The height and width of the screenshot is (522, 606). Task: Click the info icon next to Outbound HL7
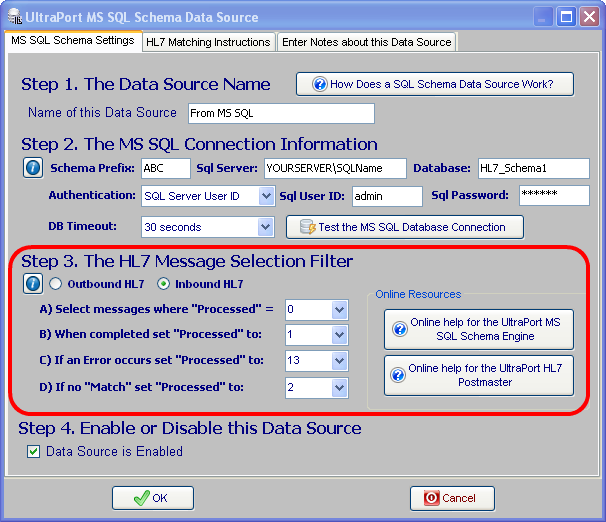pos(32,284)
